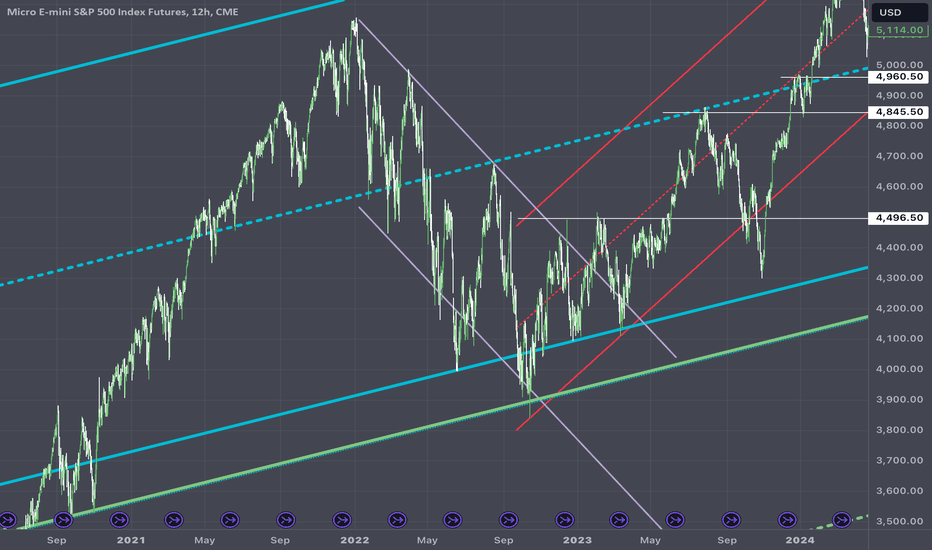Click the rollover icon overlapping the green dashed line
This screenshot has width=932, height=550.
click(841, 520)
